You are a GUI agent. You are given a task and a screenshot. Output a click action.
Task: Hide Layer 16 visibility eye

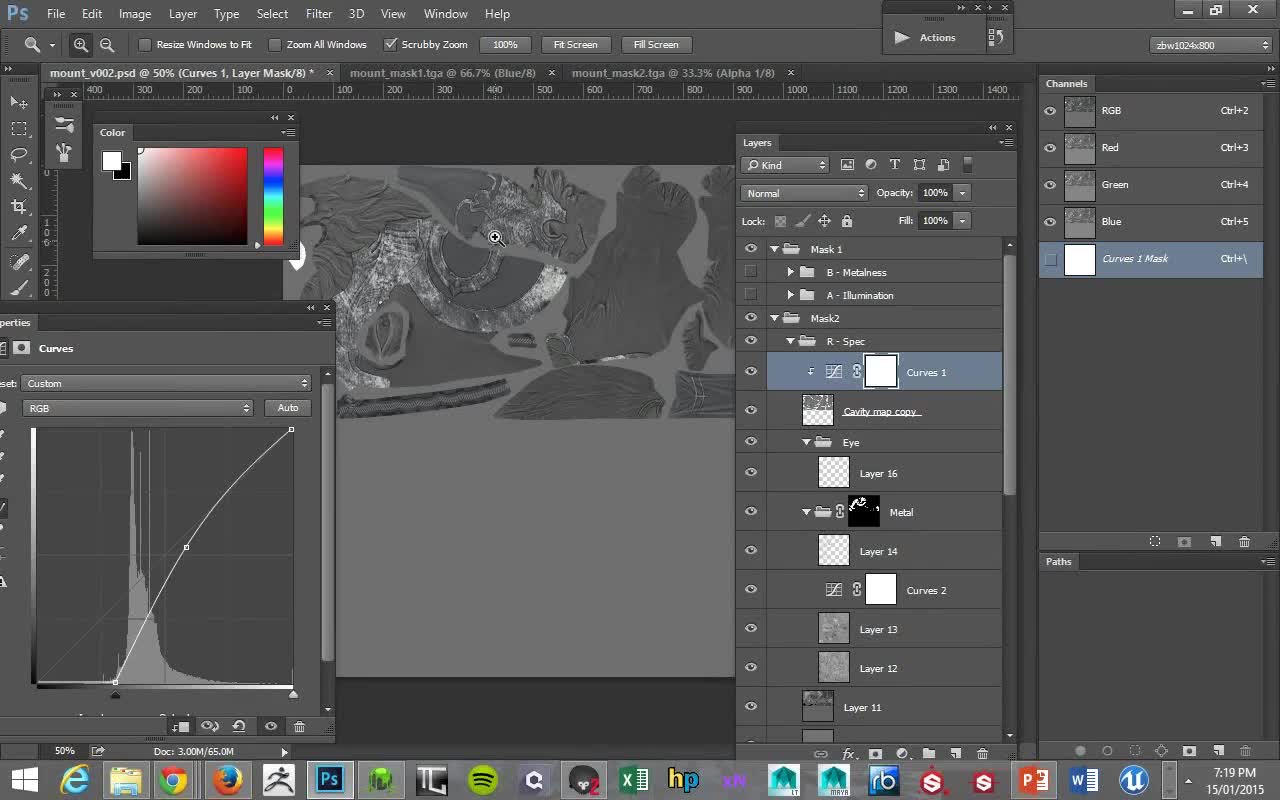pos(751,473)
